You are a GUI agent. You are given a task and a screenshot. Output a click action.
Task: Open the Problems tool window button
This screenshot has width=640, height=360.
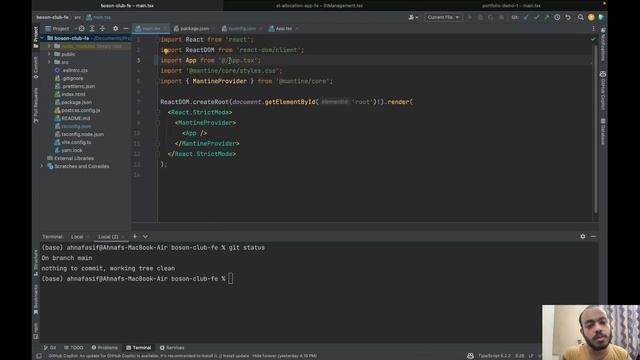pyautogui.click(x=104, y=348)
